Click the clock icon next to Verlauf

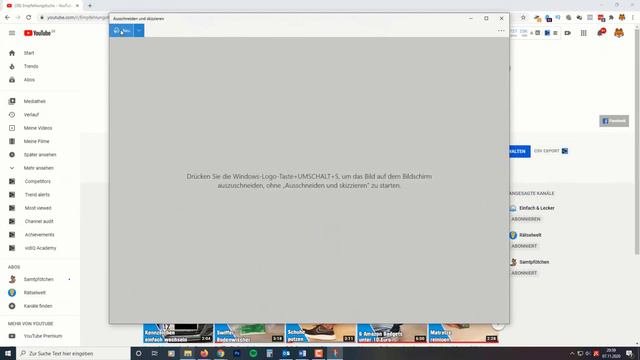point(12,115)
